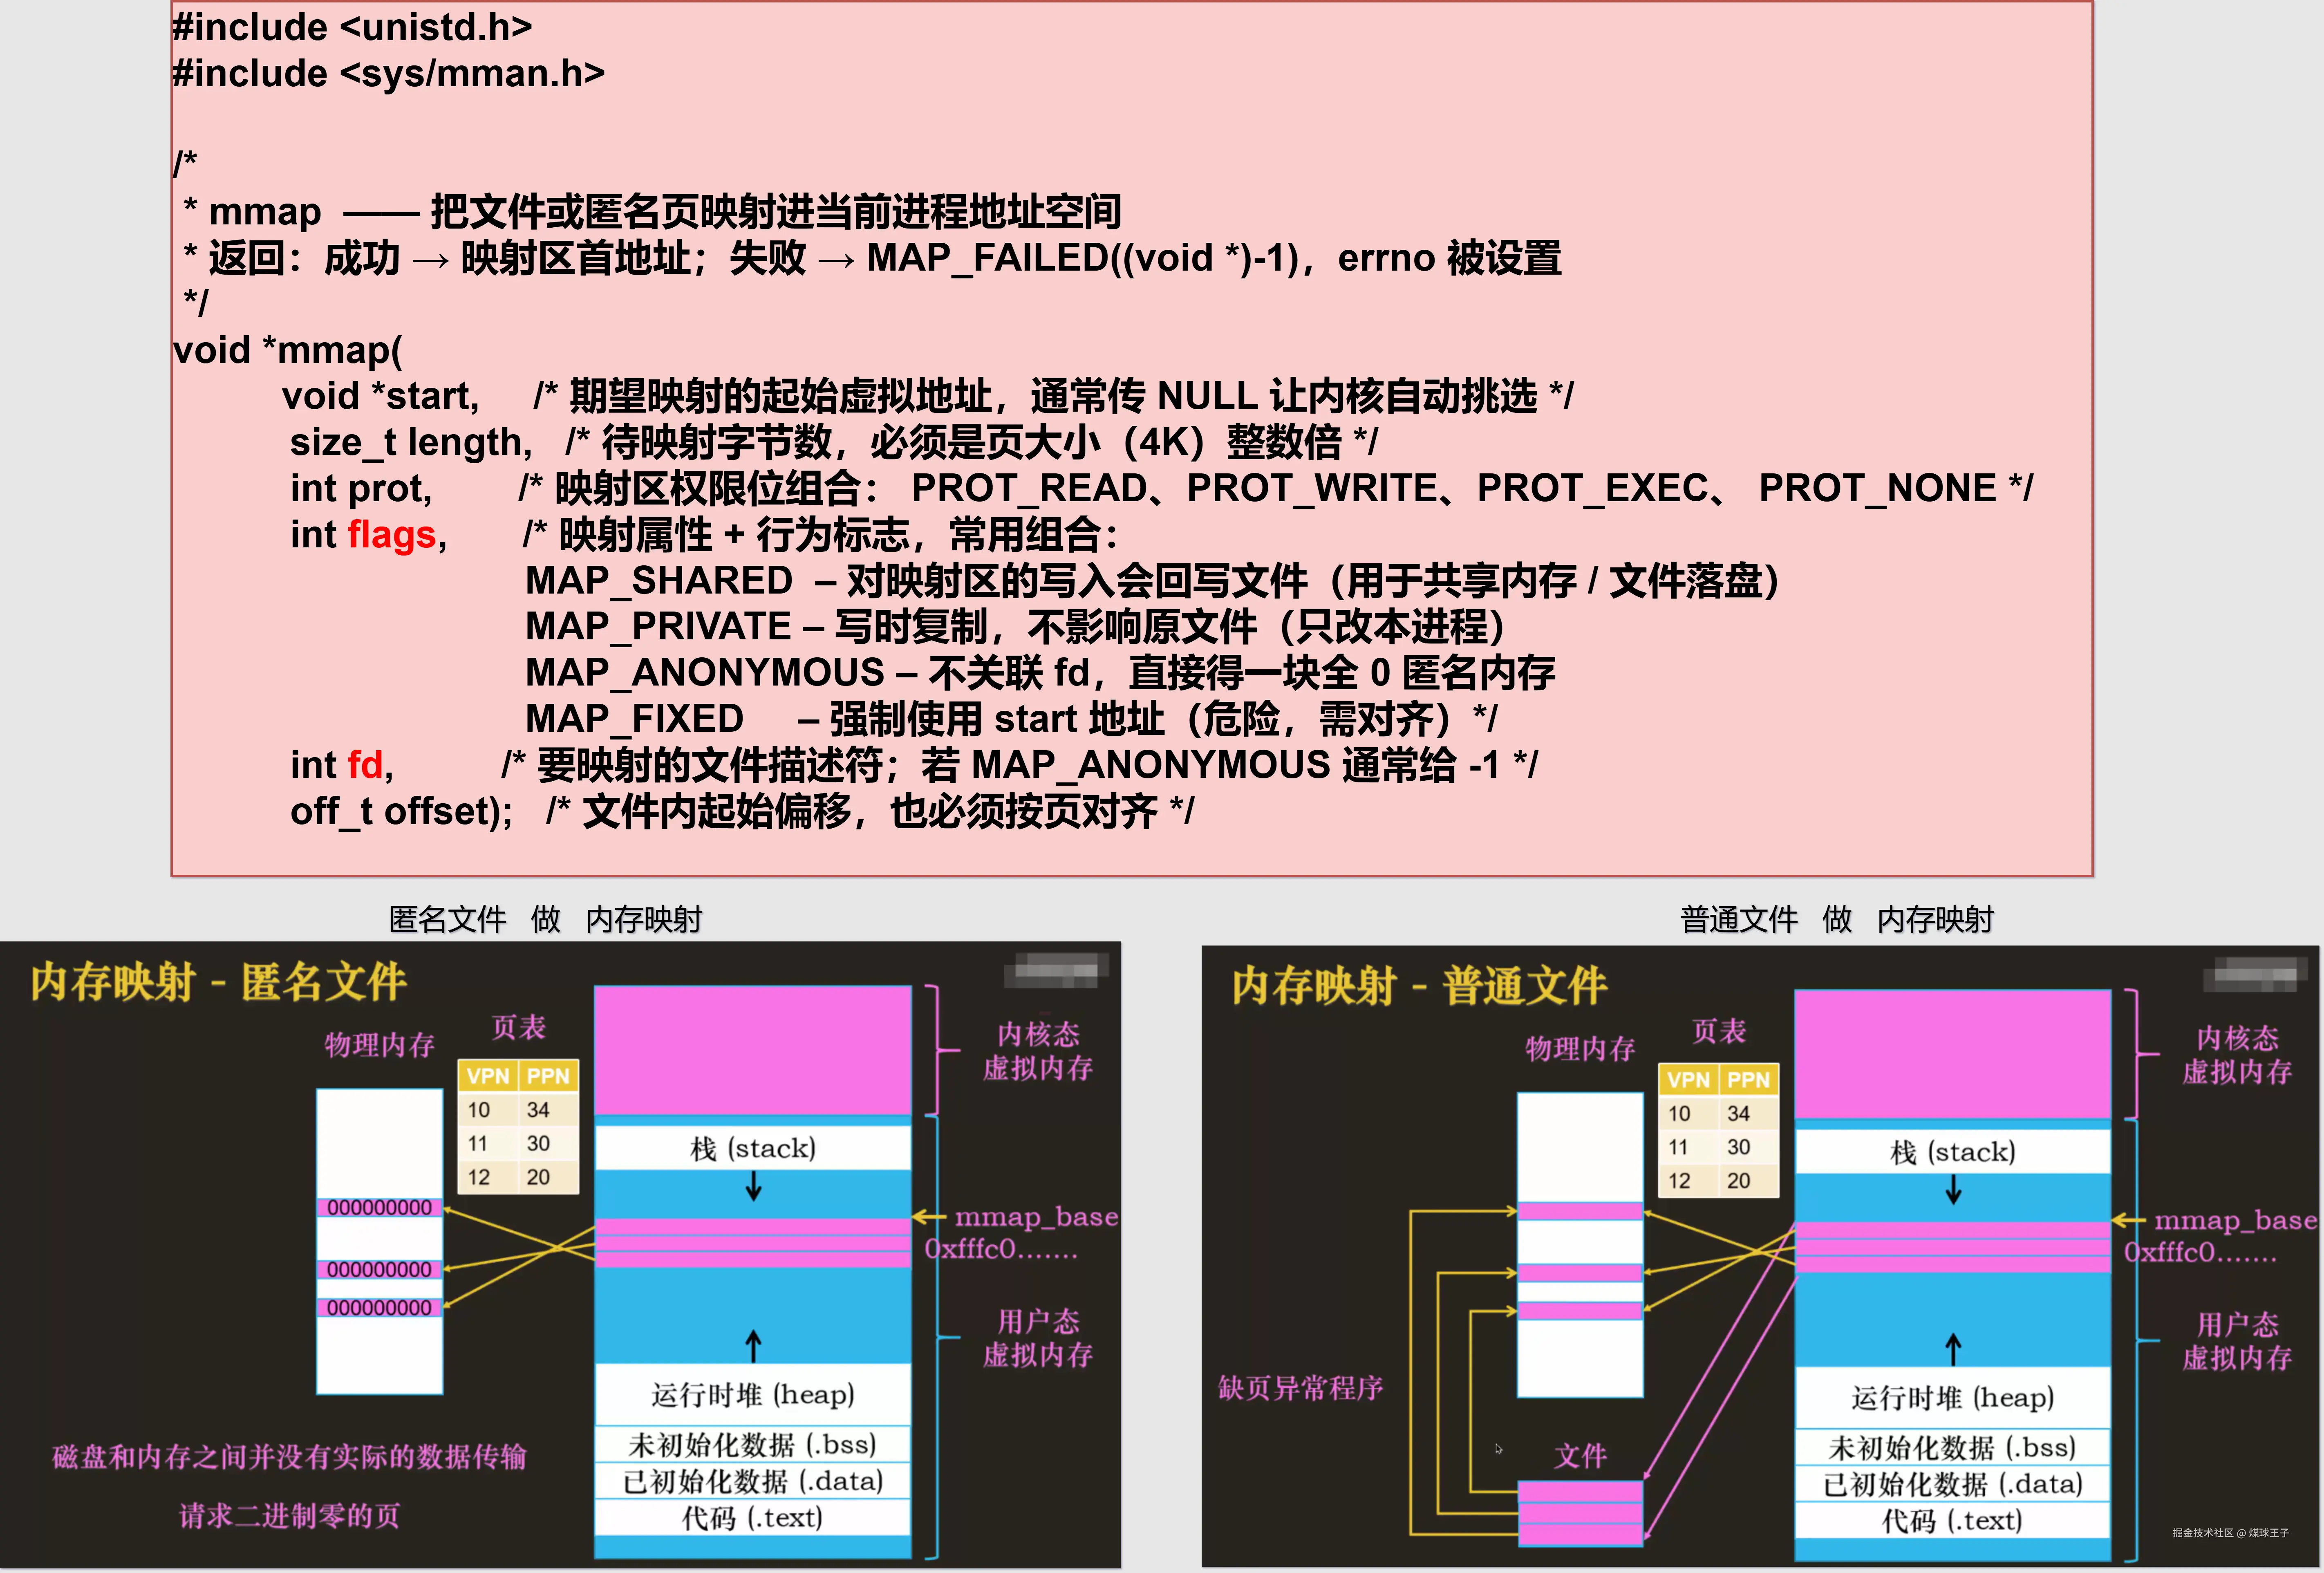The width and height of the screenshot is (2324, 1573).
Task: Click the red "flags" parameter word
Action: pos(392,535)
